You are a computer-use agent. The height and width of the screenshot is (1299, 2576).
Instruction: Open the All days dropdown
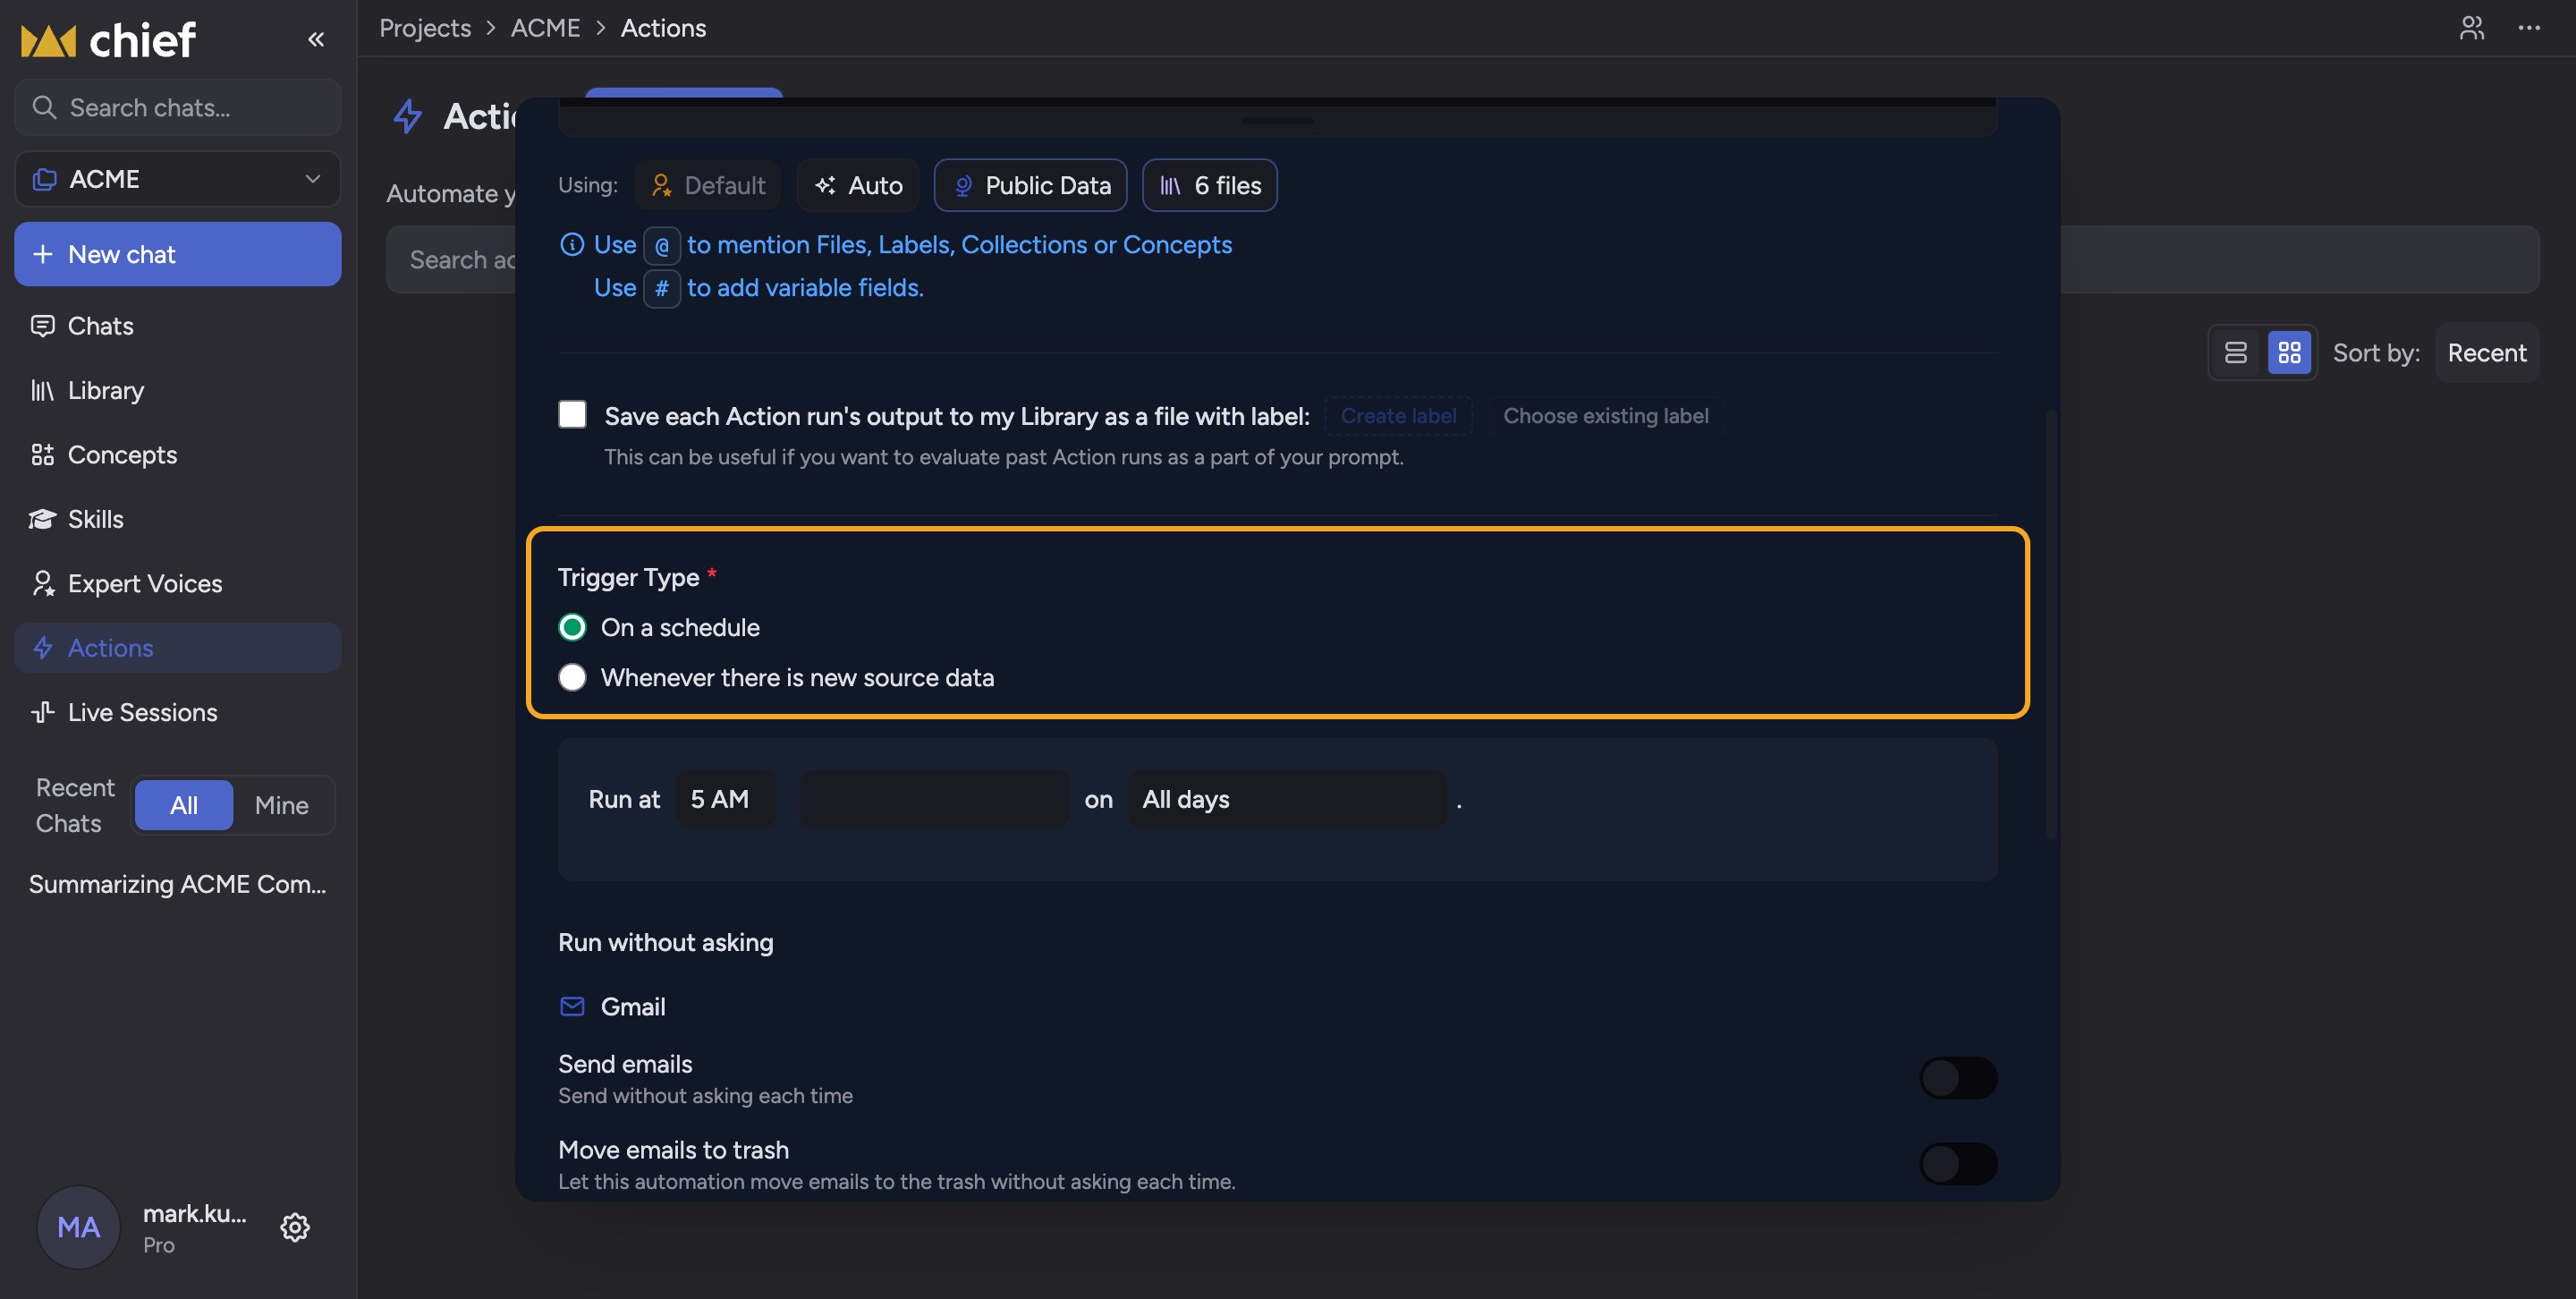coord(1287,799)
